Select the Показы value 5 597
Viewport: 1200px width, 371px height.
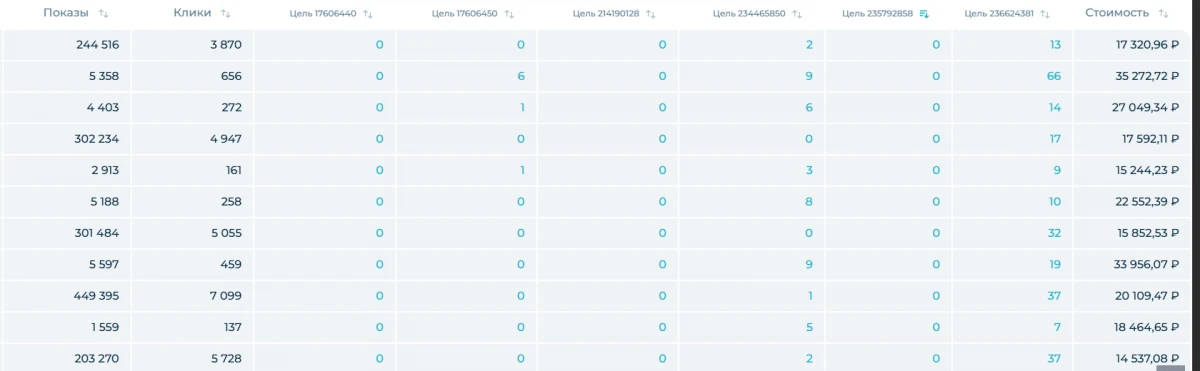coord(104,264)
